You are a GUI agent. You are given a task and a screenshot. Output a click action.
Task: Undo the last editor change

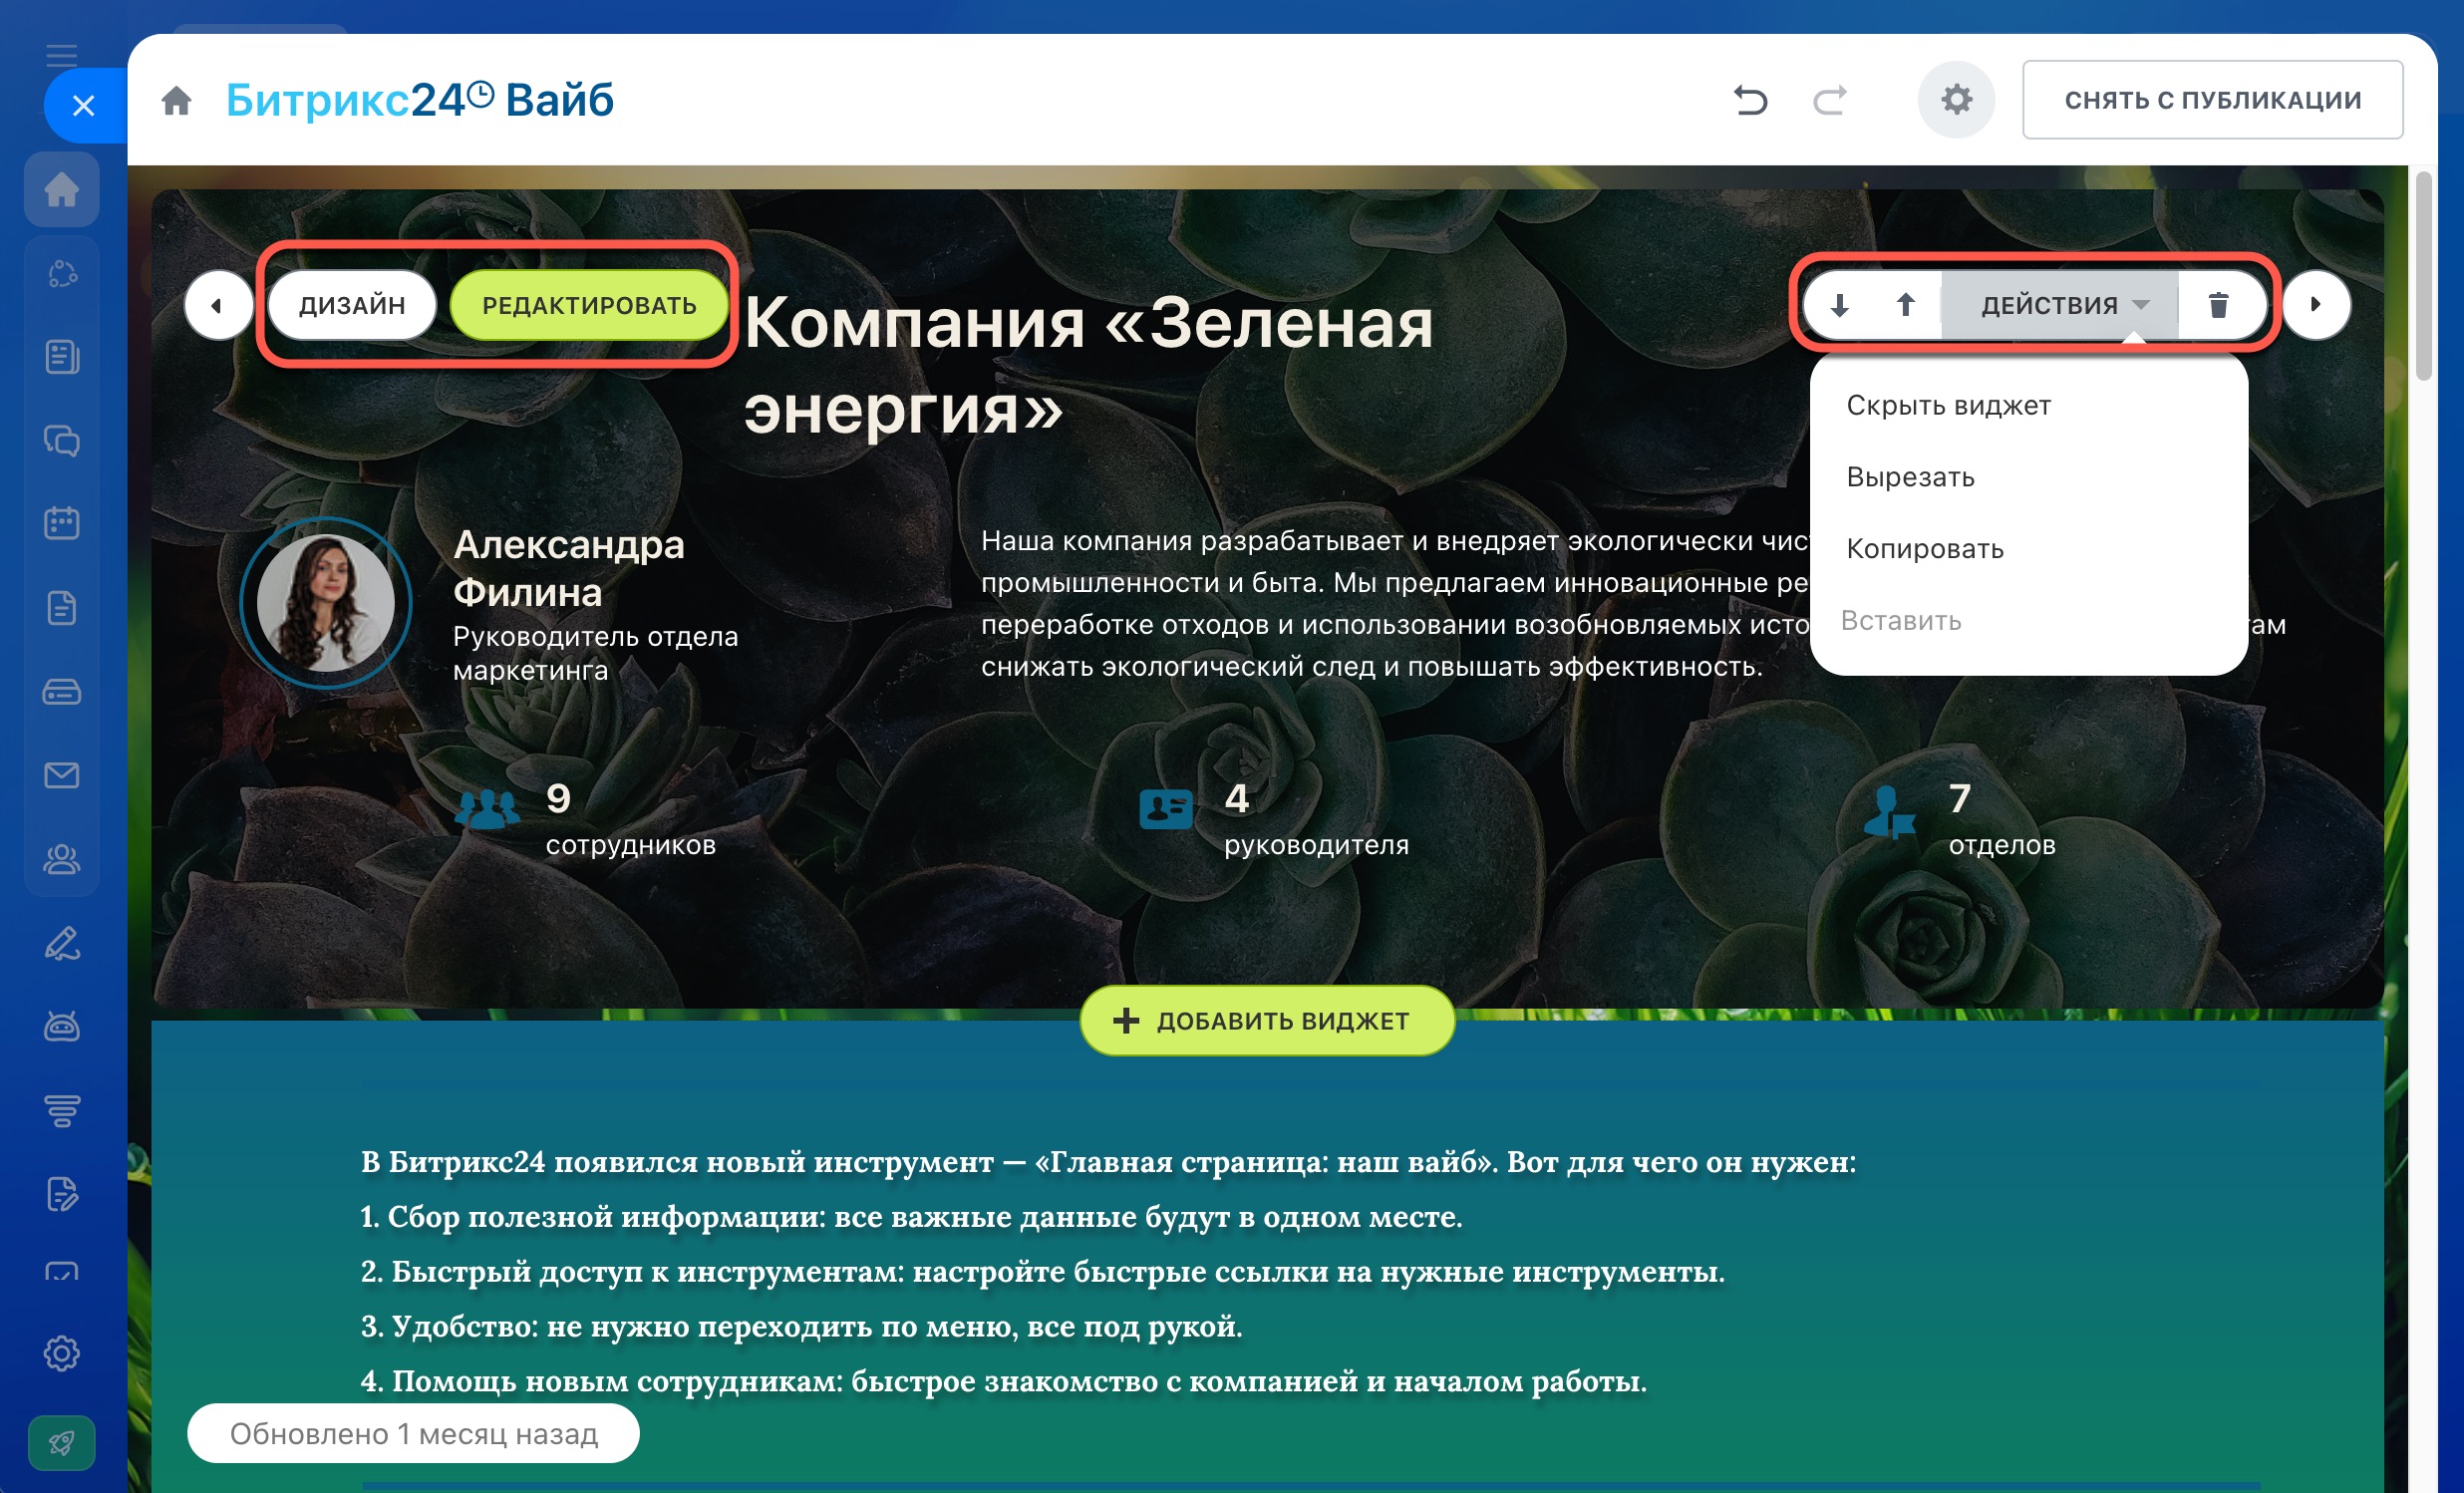[1750, 100]
